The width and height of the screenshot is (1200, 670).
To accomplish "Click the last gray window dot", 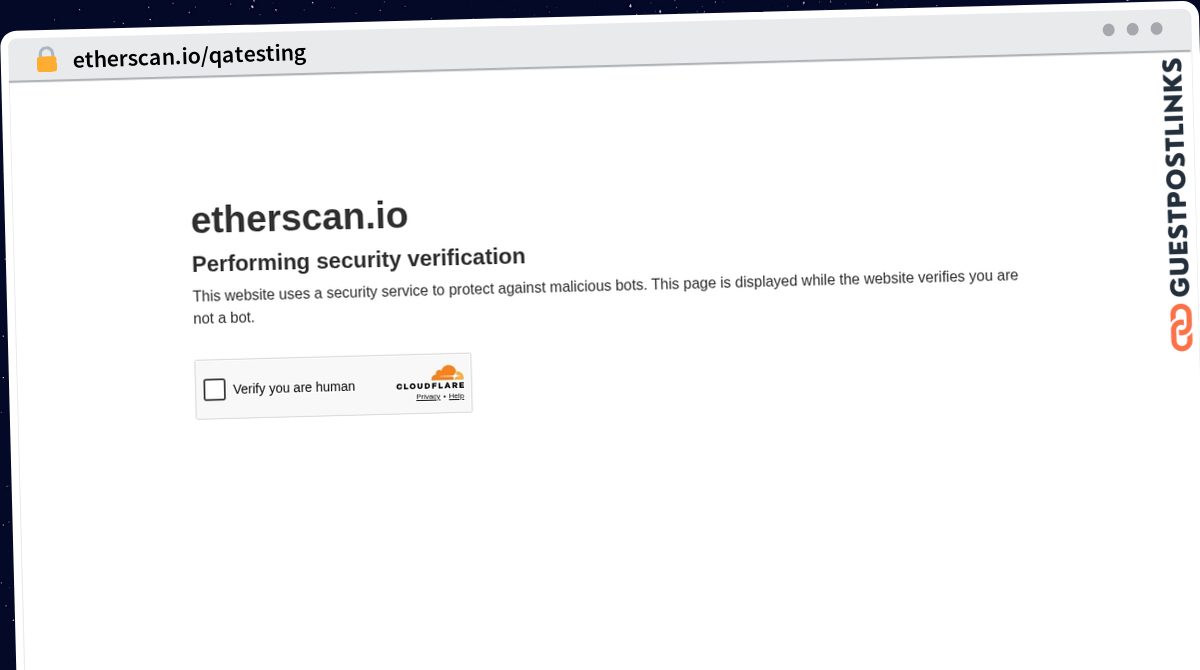I will [x=1157, y=29].
